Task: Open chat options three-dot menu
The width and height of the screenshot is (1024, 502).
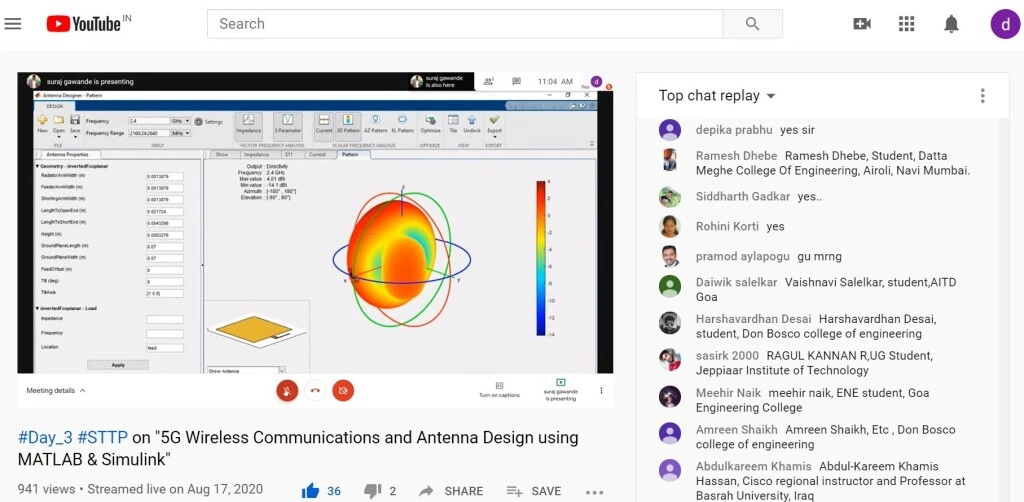Action: click(x=982, y=96)
